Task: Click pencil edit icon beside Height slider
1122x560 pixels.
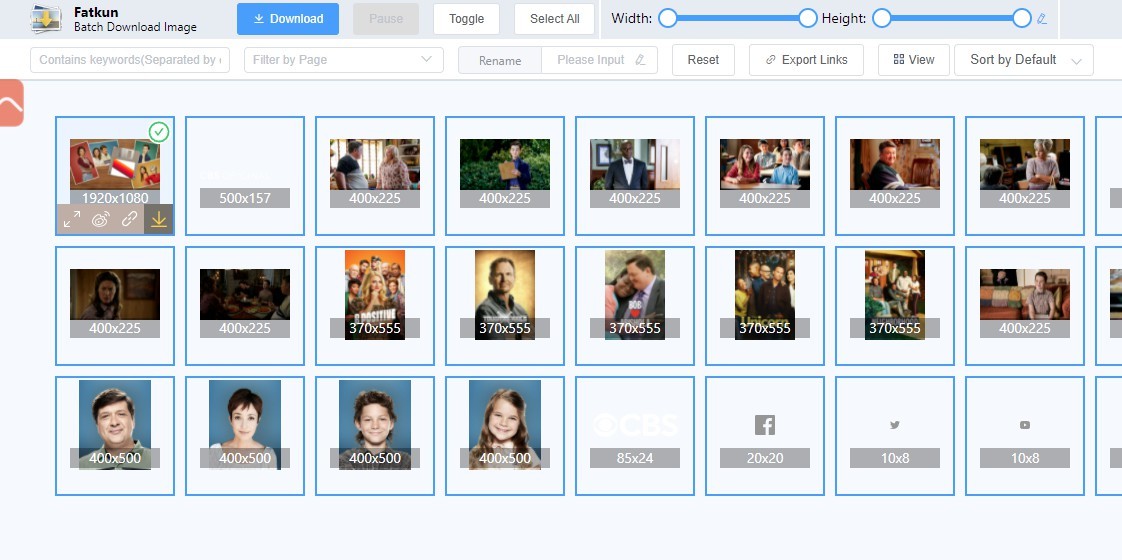Action: [1042, 19]
